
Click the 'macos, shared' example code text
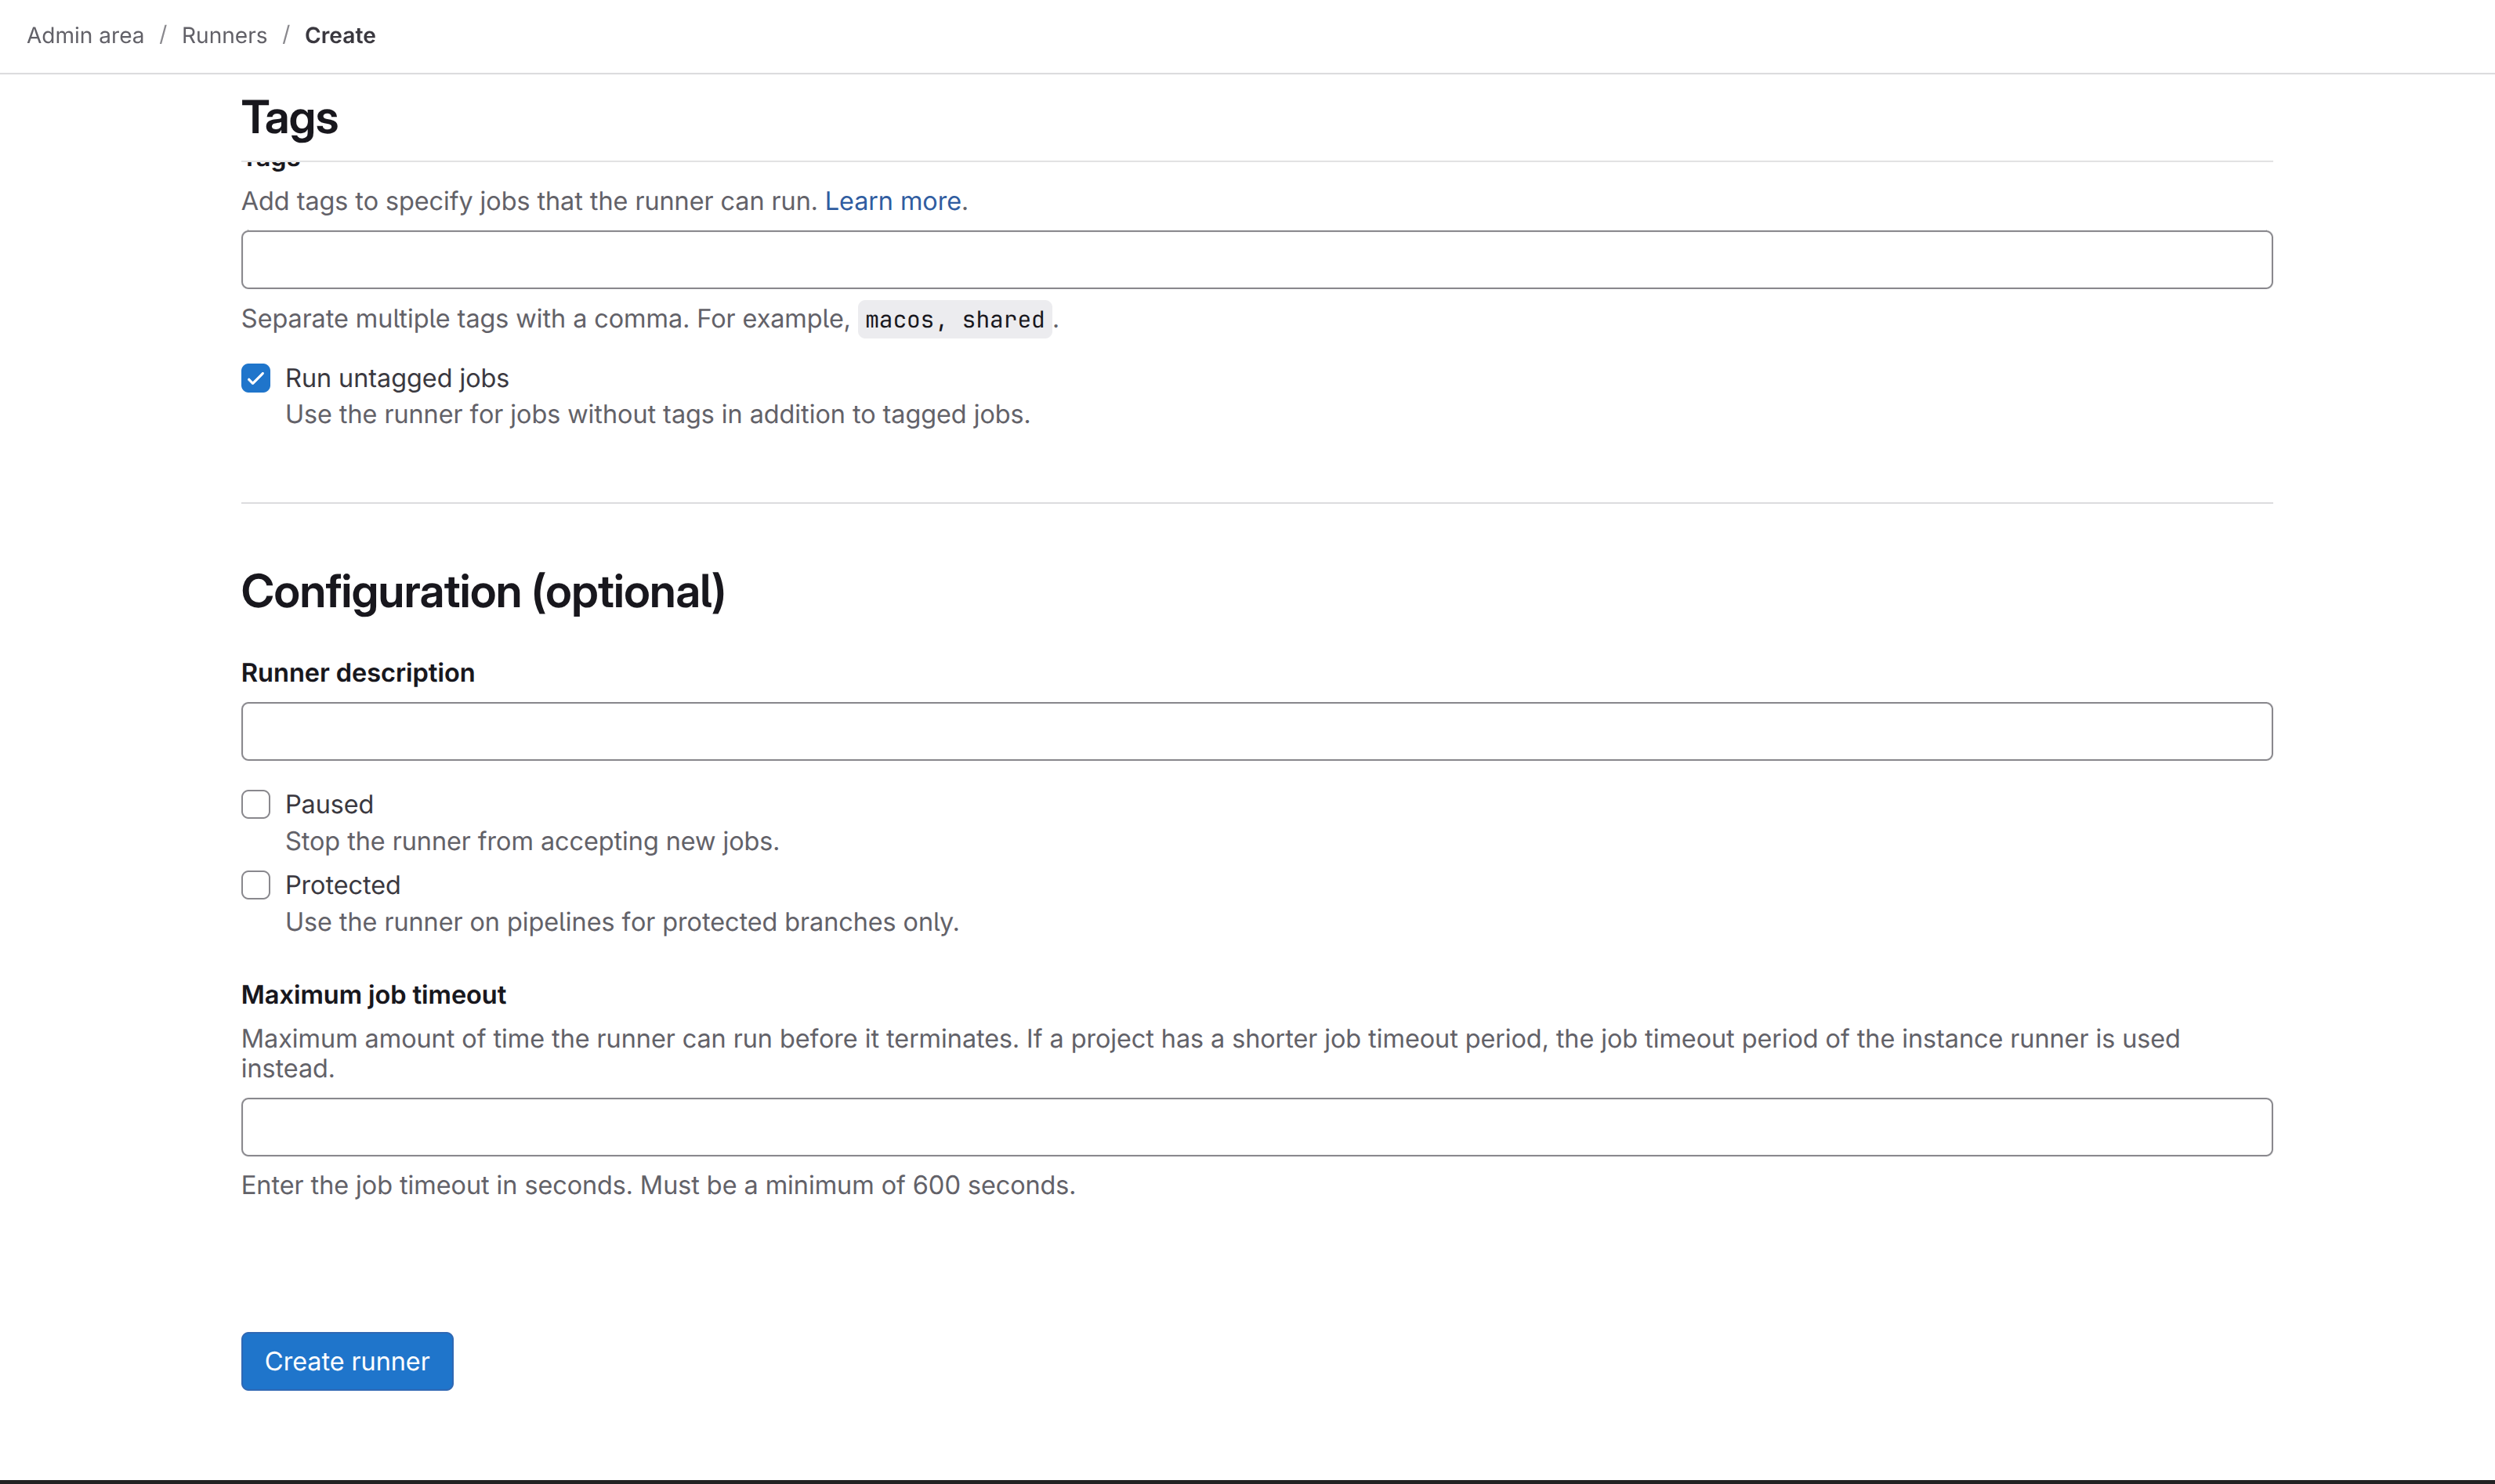point(954,320)
